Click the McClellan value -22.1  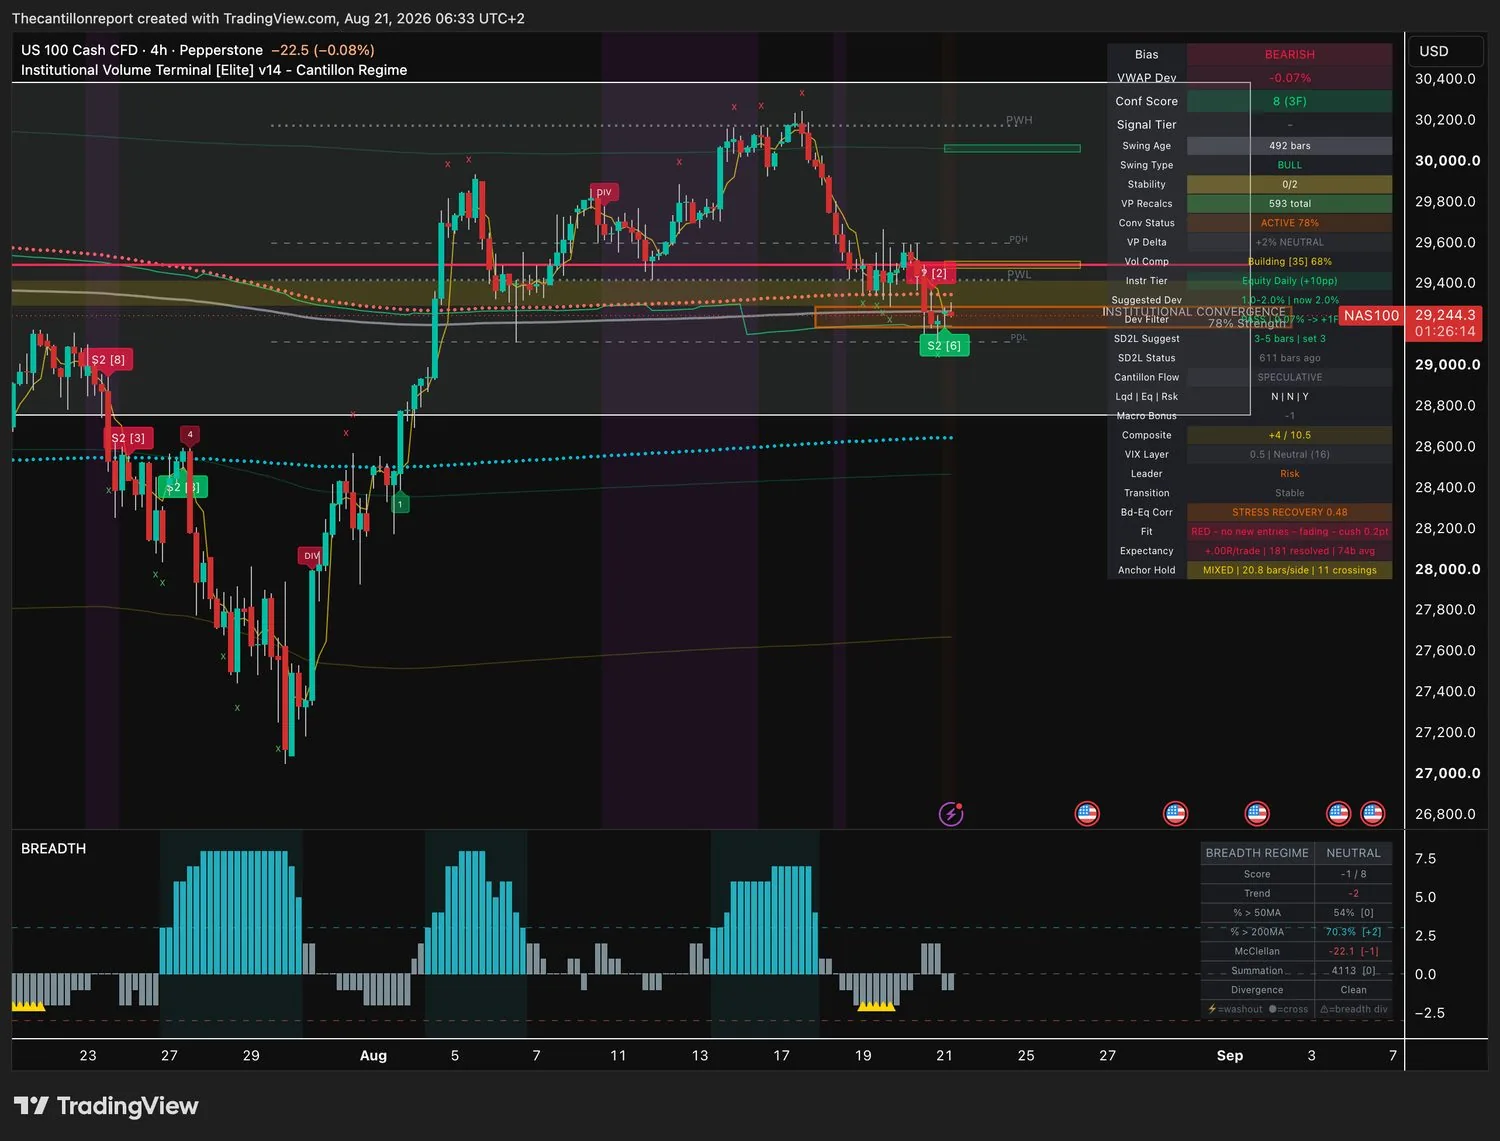(1353, 951)
